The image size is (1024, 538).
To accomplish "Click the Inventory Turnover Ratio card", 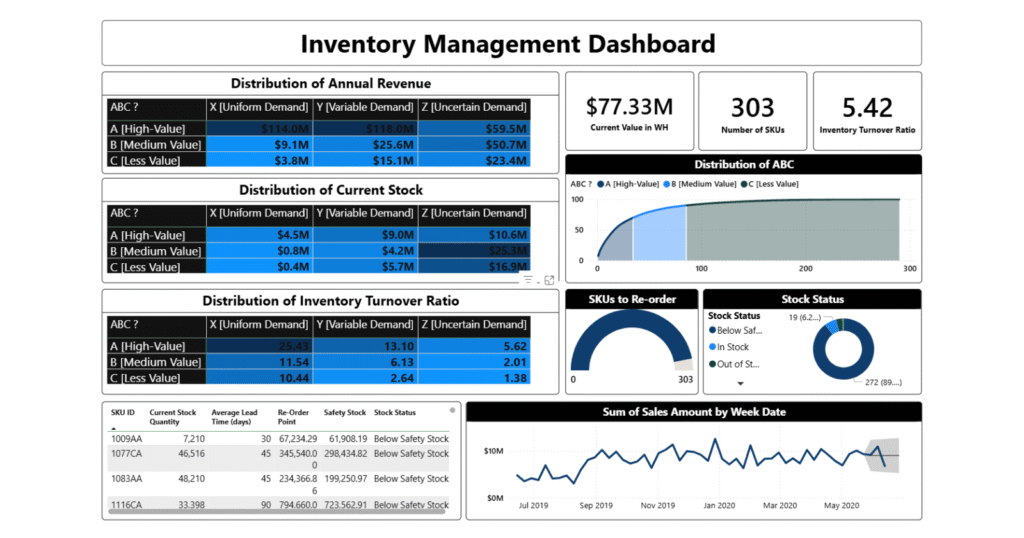I will coord(866,112).
